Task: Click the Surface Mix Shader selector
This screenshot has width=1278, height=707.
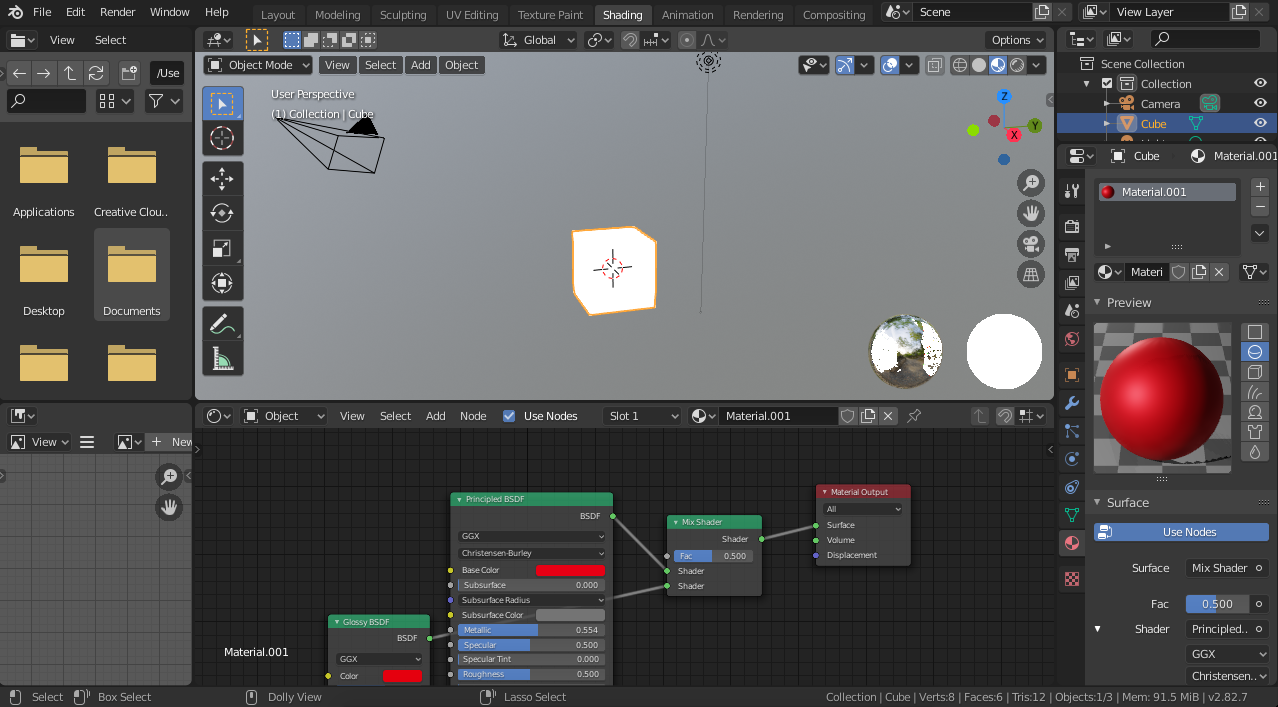Action: 1228,568
